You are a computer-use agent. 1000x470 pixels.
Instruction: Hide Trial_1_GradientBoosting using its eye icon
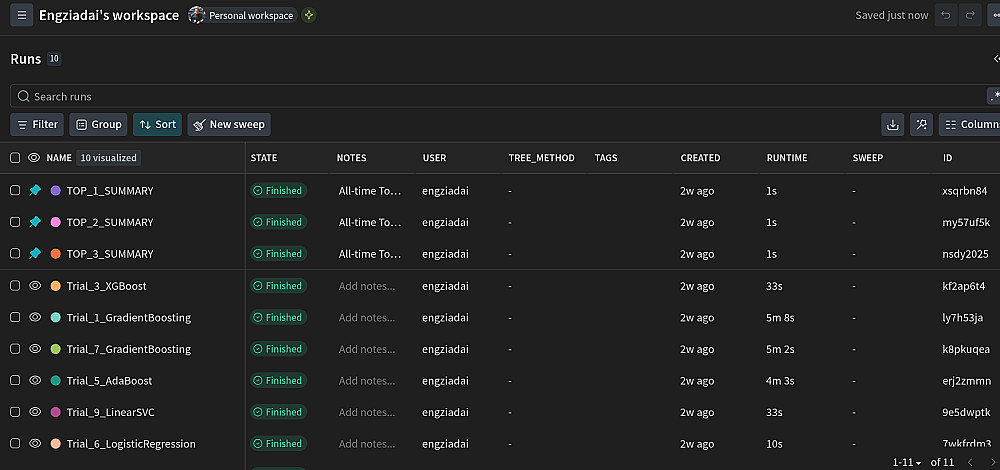(35, 318)
